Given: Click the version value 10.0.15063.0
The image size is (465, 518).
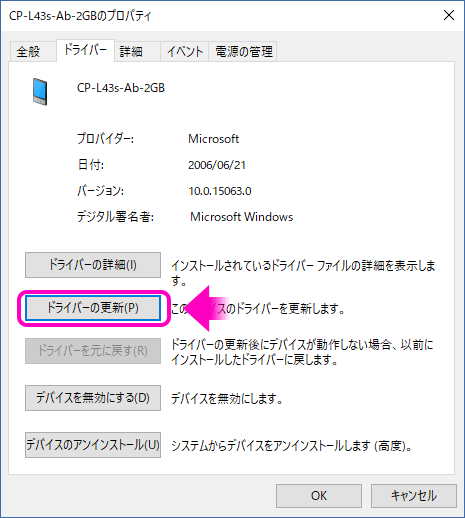Looking at the screenshot, I should click(x=220, y=191).
